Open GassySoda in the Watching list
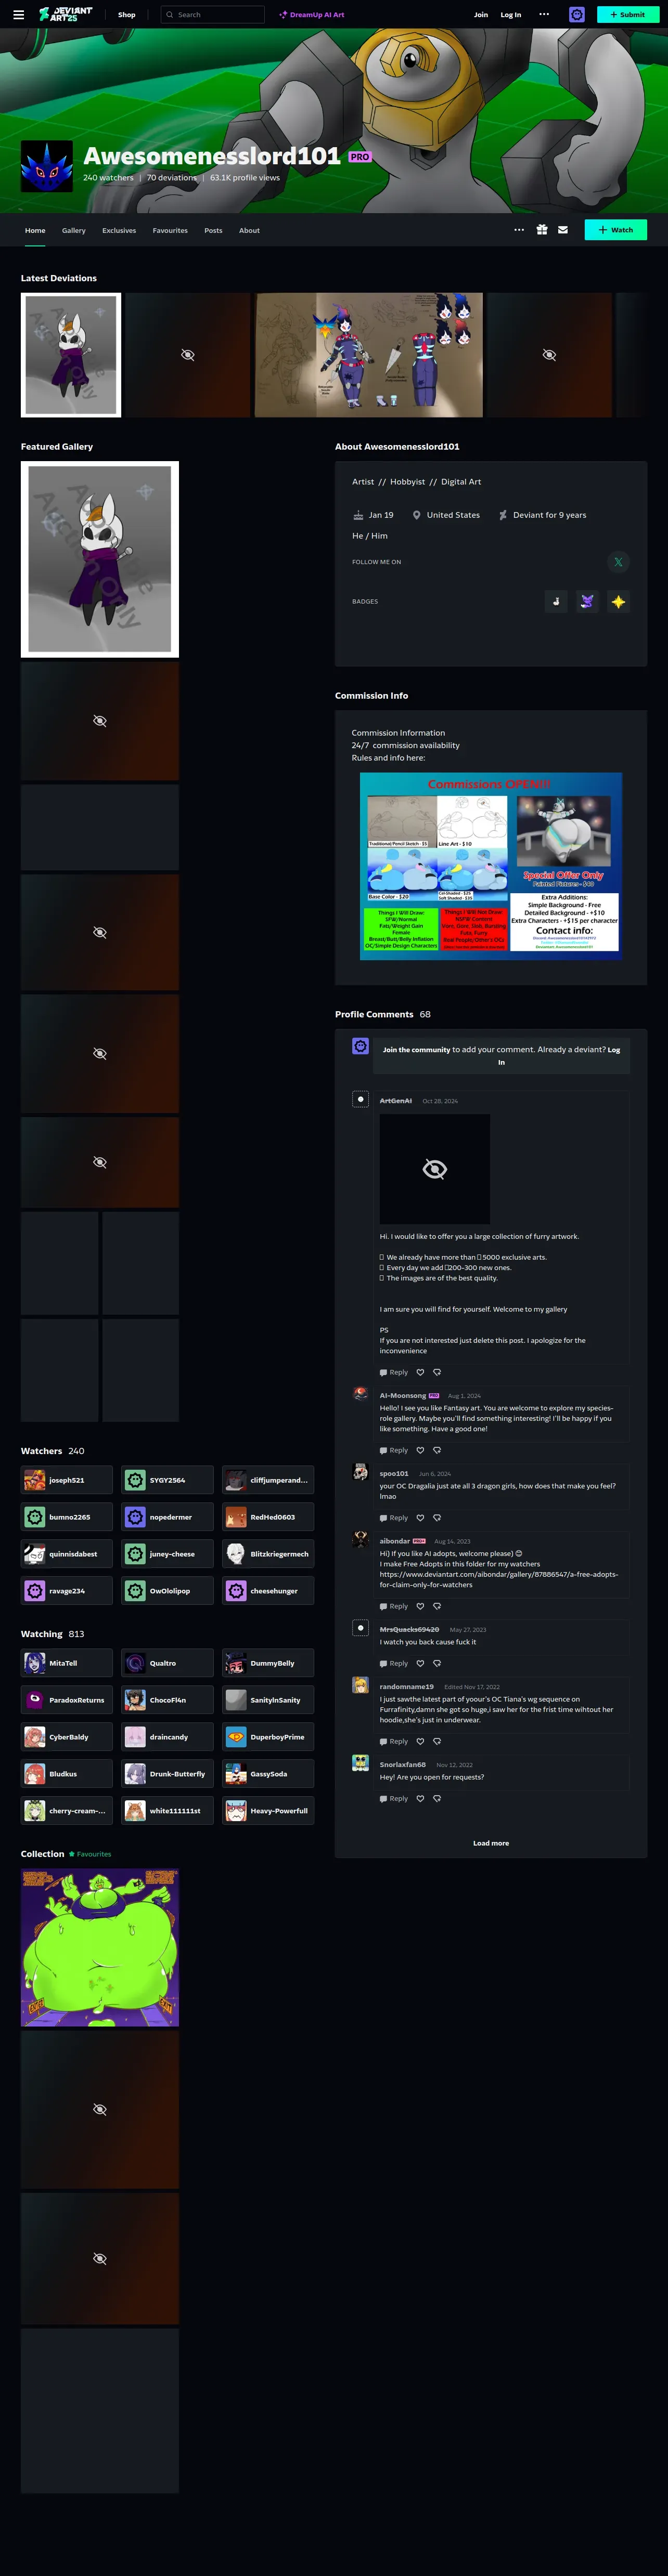668x2576 pixels. point(268,1774)
